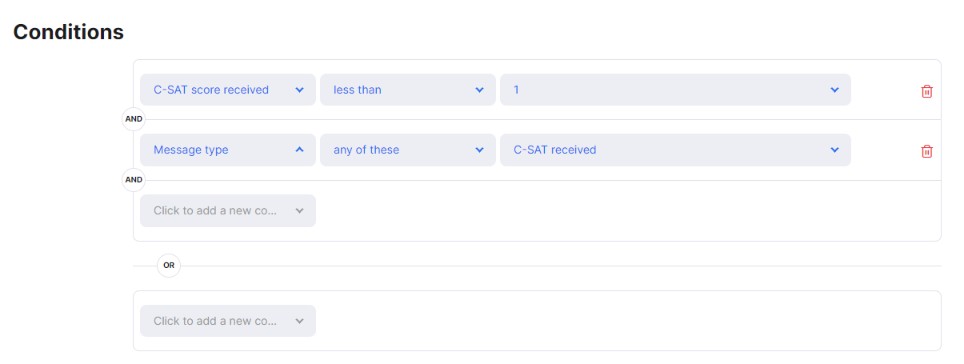Open the score value dropdown showing 1
964x364 pixels.
[675, 90]
